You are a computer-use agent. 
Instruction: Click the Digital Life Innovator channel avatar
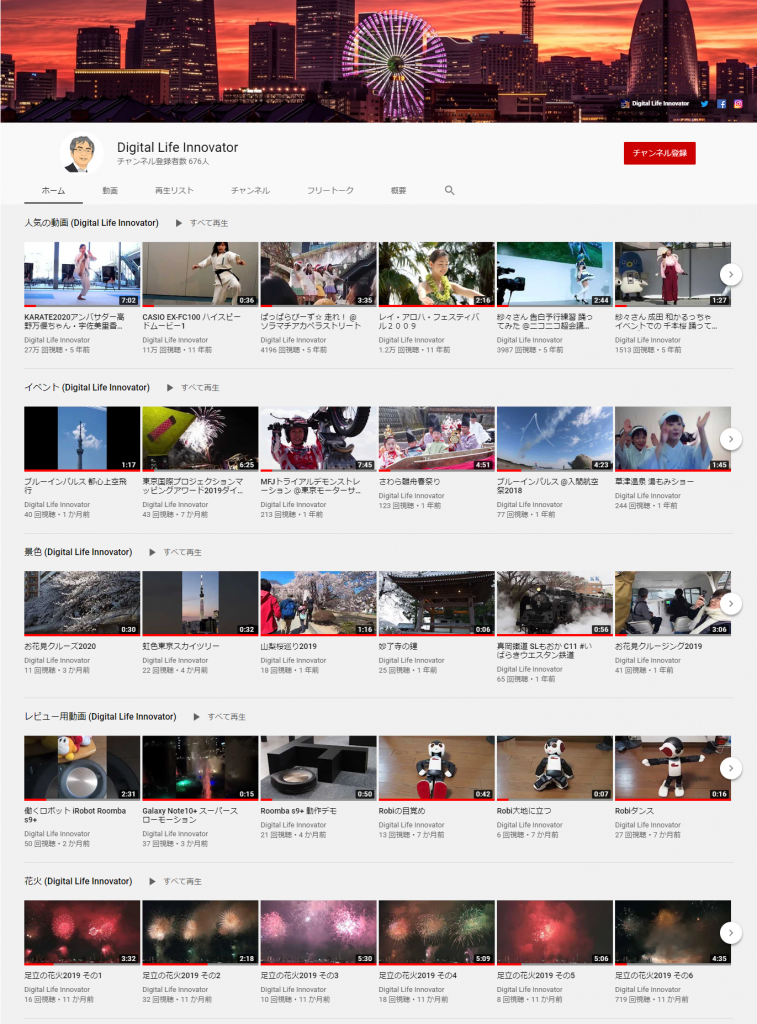(81, 153)
